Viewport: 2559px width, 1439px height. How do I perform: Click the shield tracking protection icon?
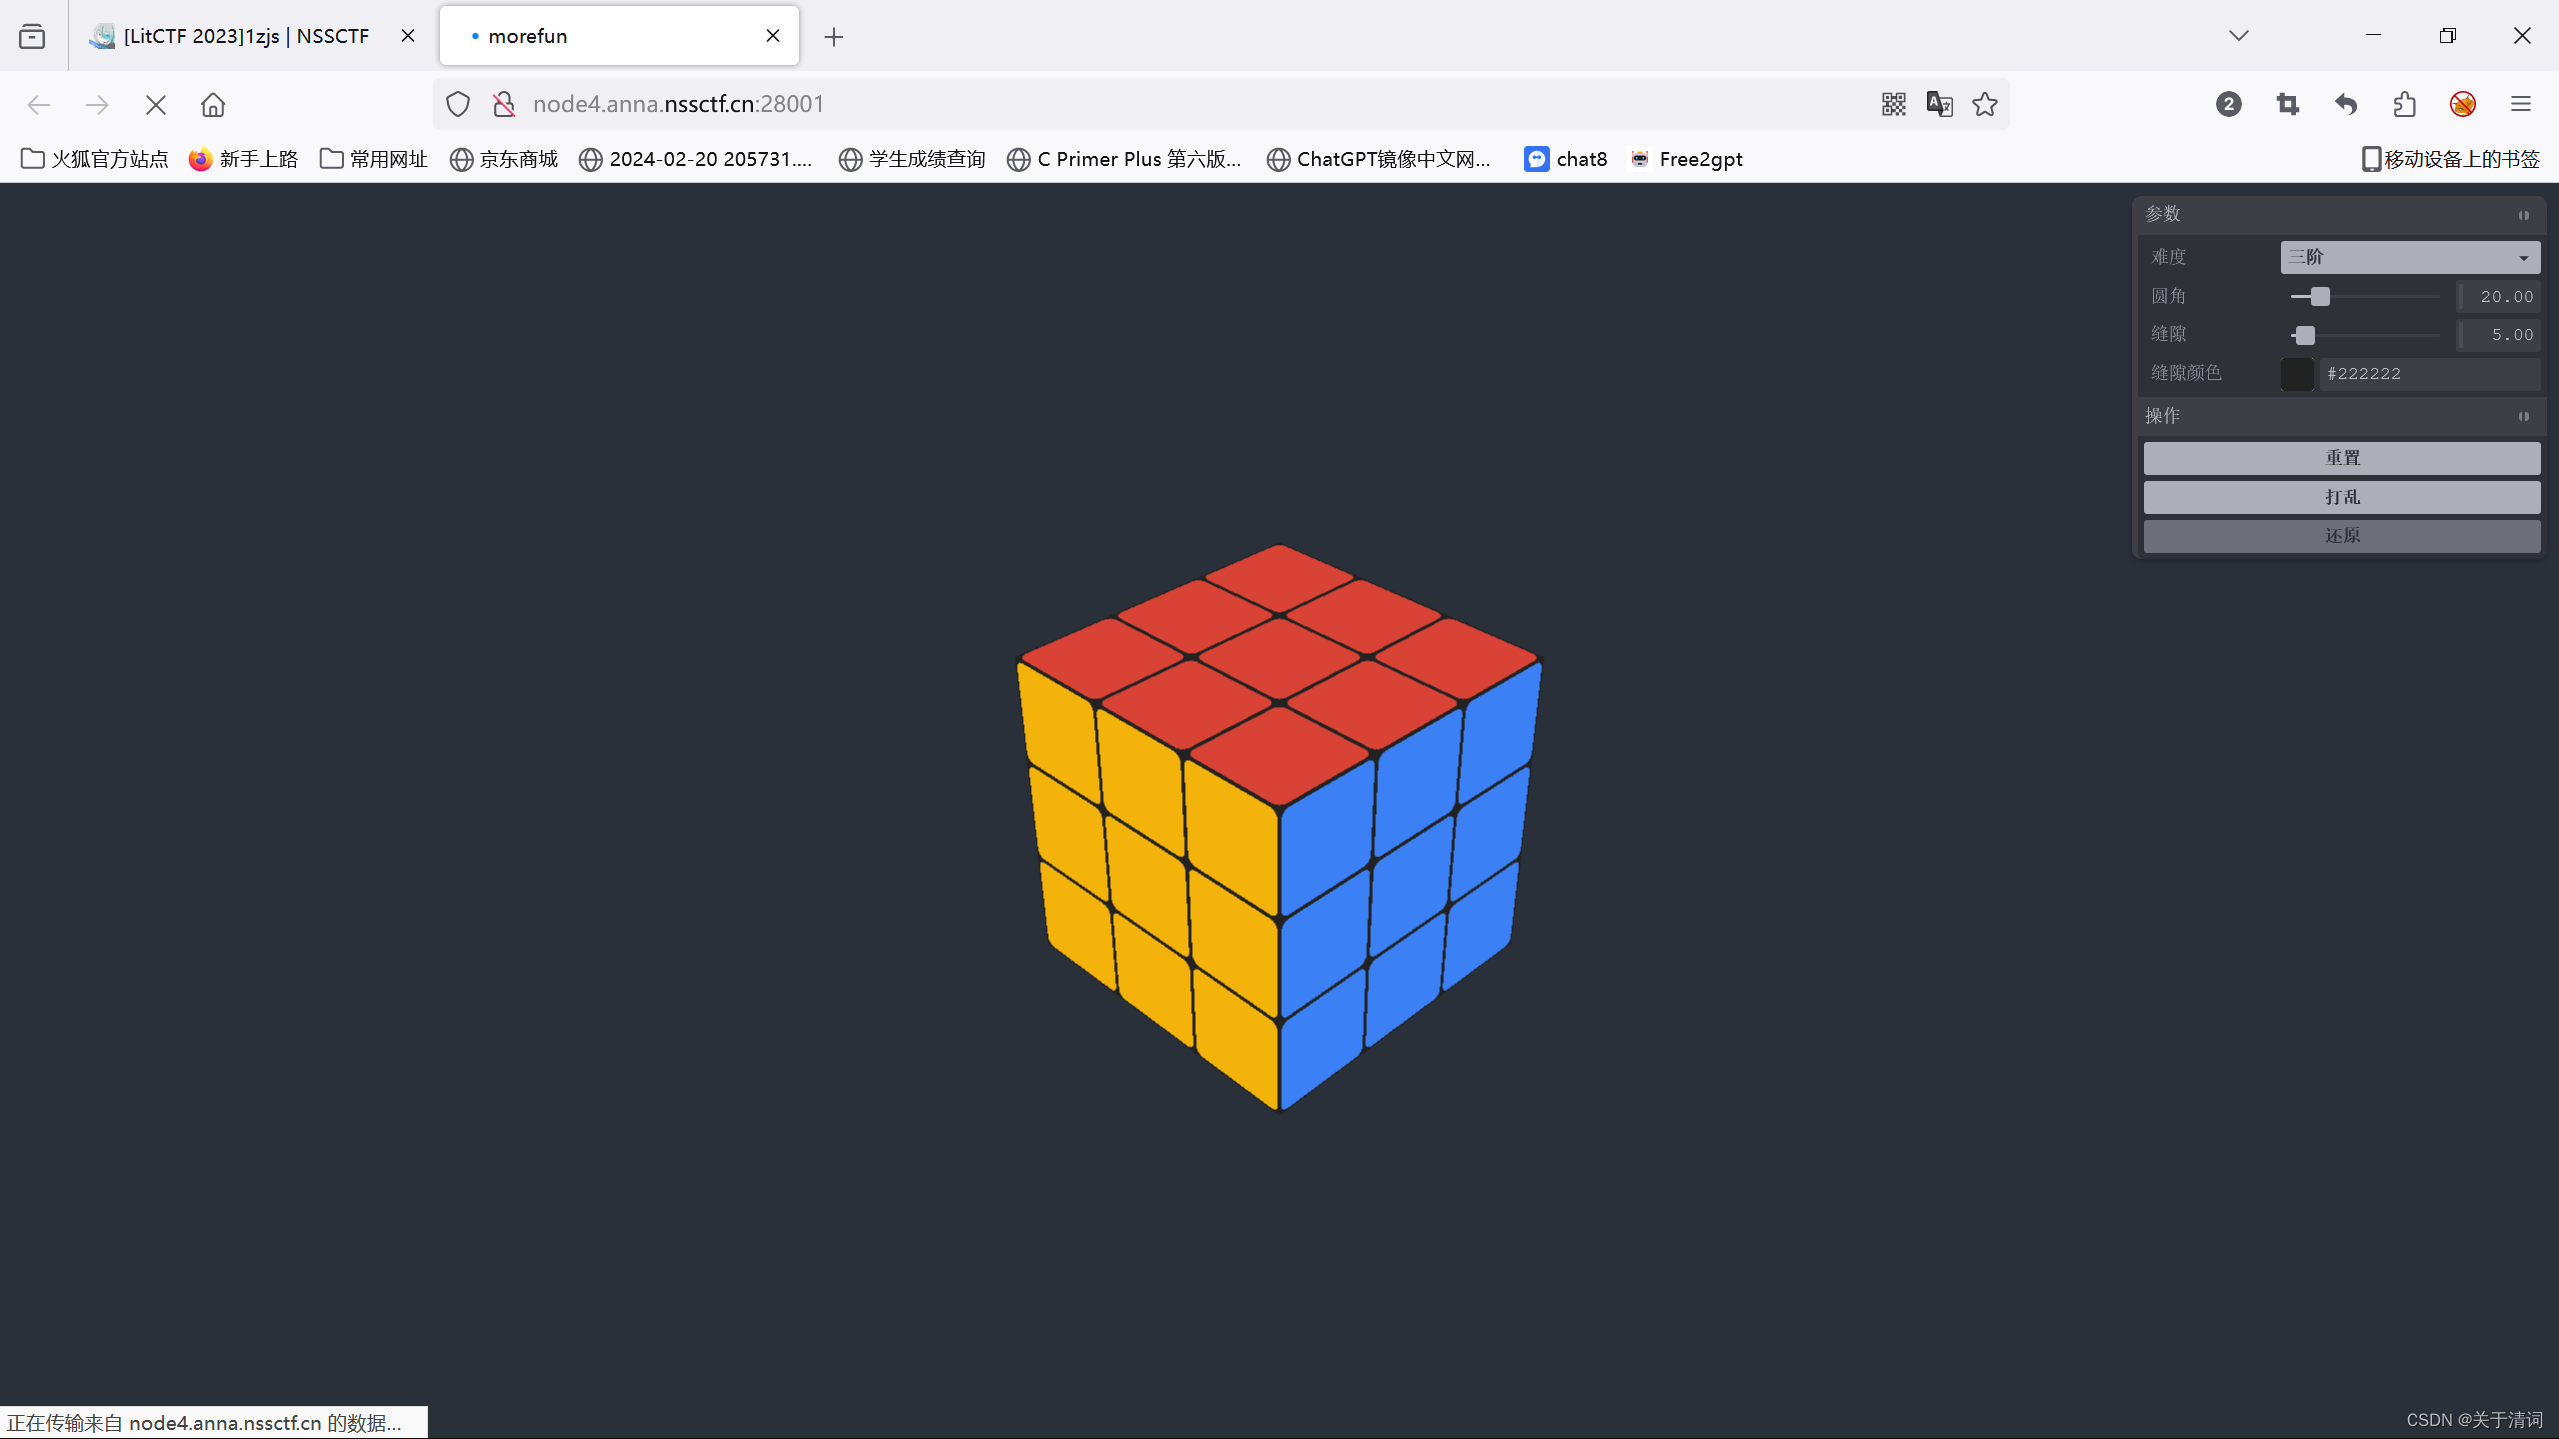[458, 104]
